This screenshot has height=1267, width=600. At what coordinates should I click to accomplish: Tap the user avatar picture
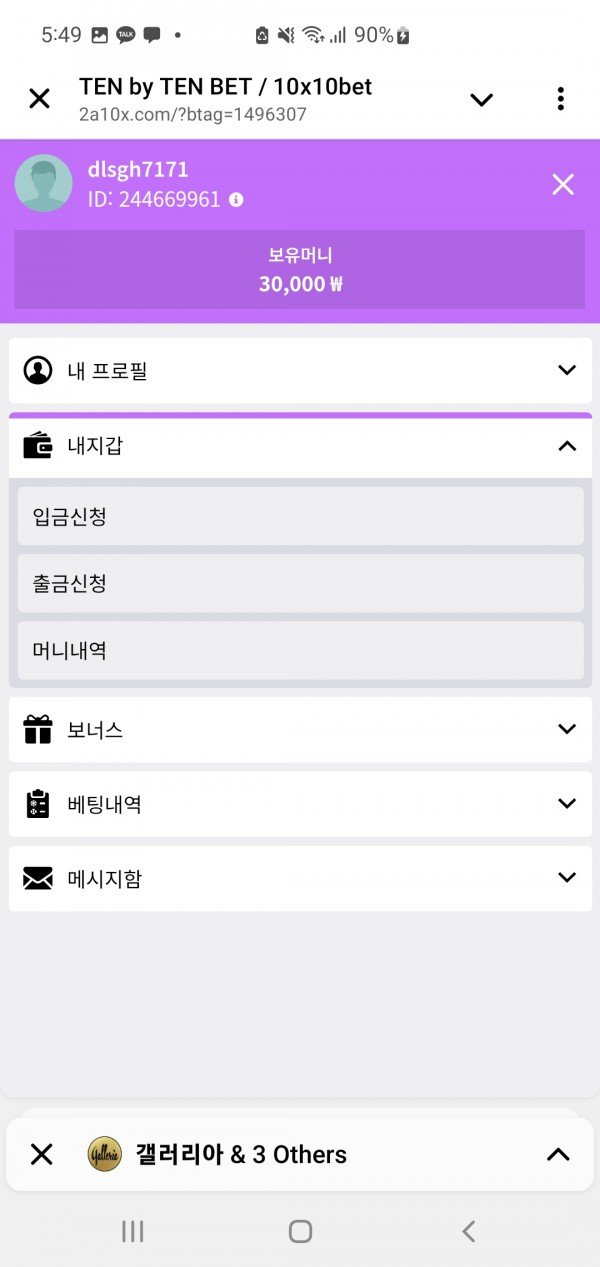[43, 183]
